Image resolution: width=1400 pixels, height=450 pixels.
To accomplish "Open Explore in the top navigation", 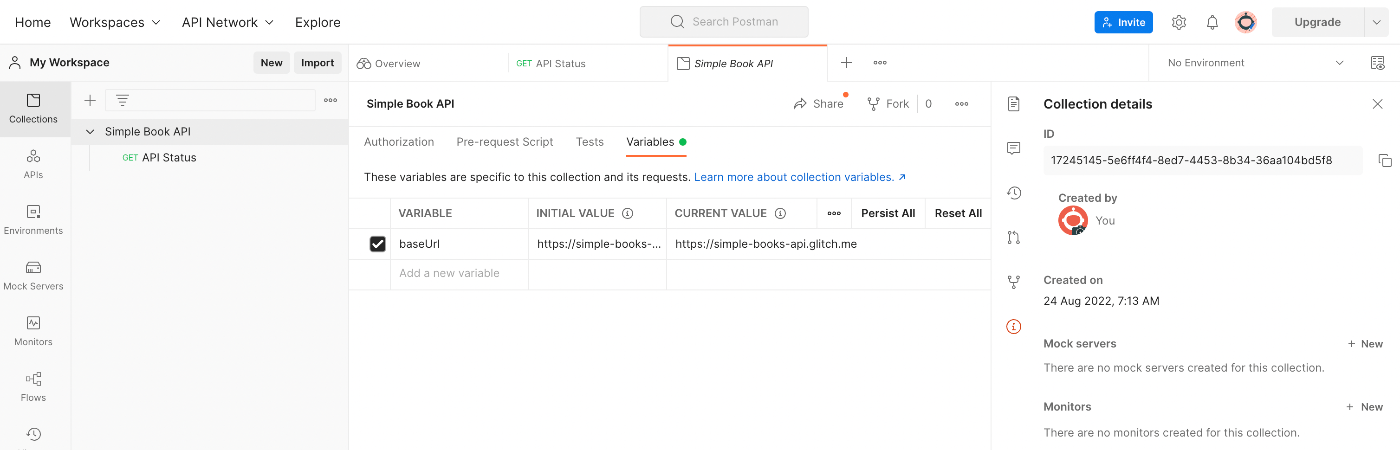I will pyautogui.click(x=318, y=22).
